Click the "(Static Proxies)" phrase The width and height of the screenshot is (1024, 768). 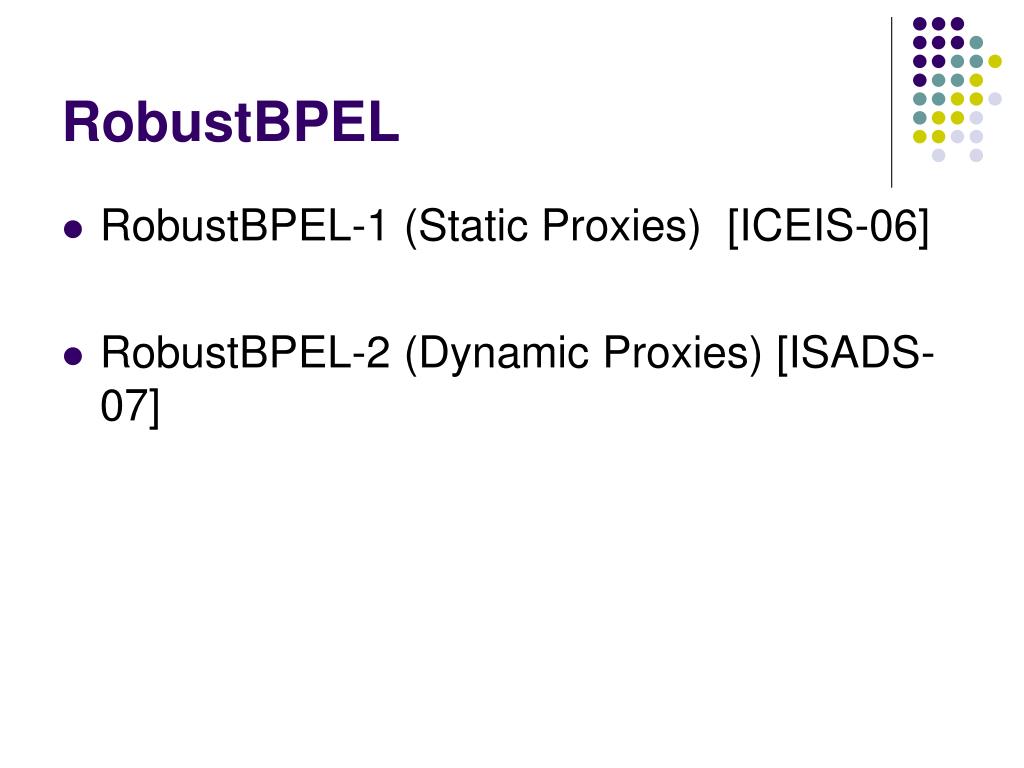tap(552, 227)
